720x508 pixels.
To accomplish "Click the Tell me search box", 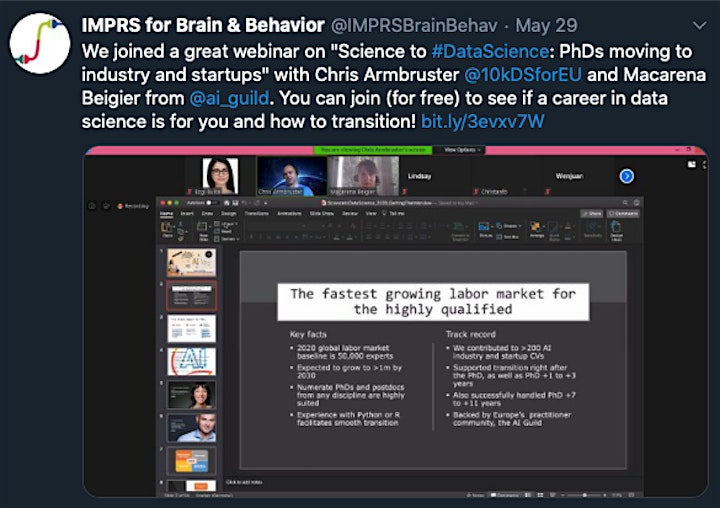I will (394, 214).
